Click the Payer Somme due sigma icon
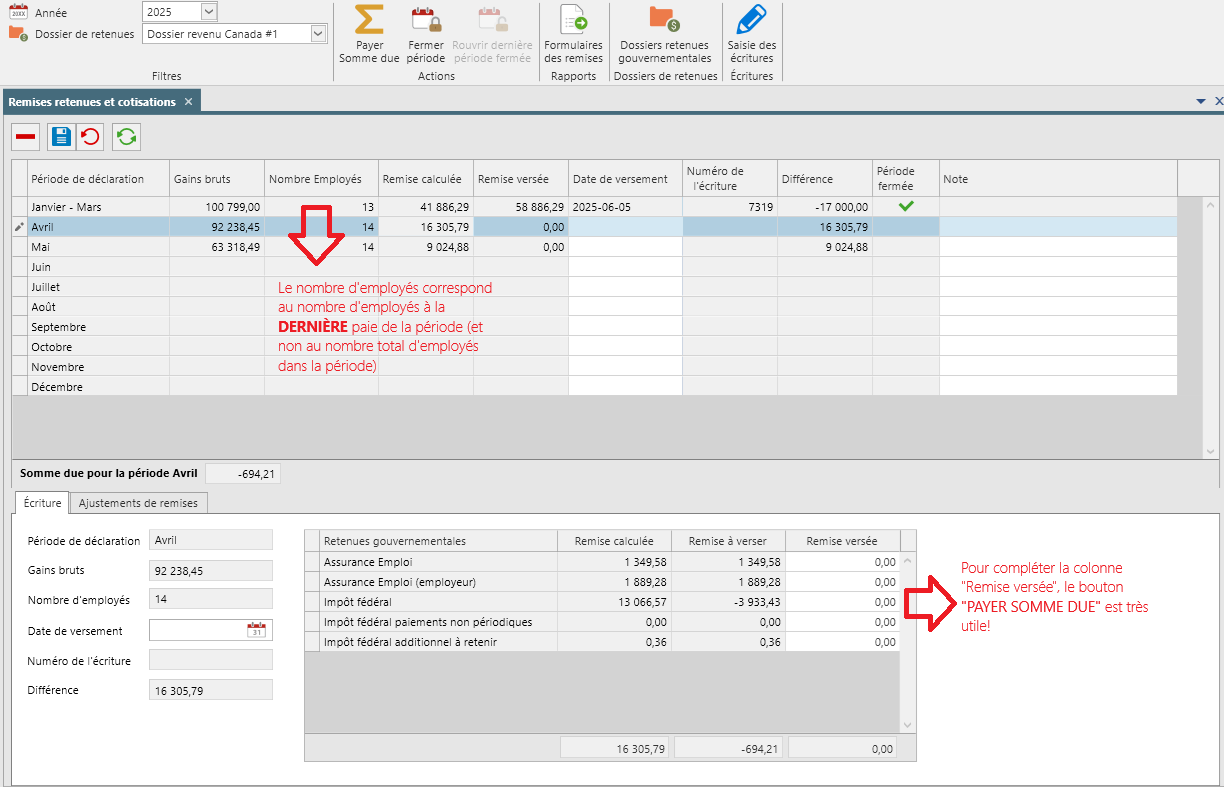 click(369, 20)
